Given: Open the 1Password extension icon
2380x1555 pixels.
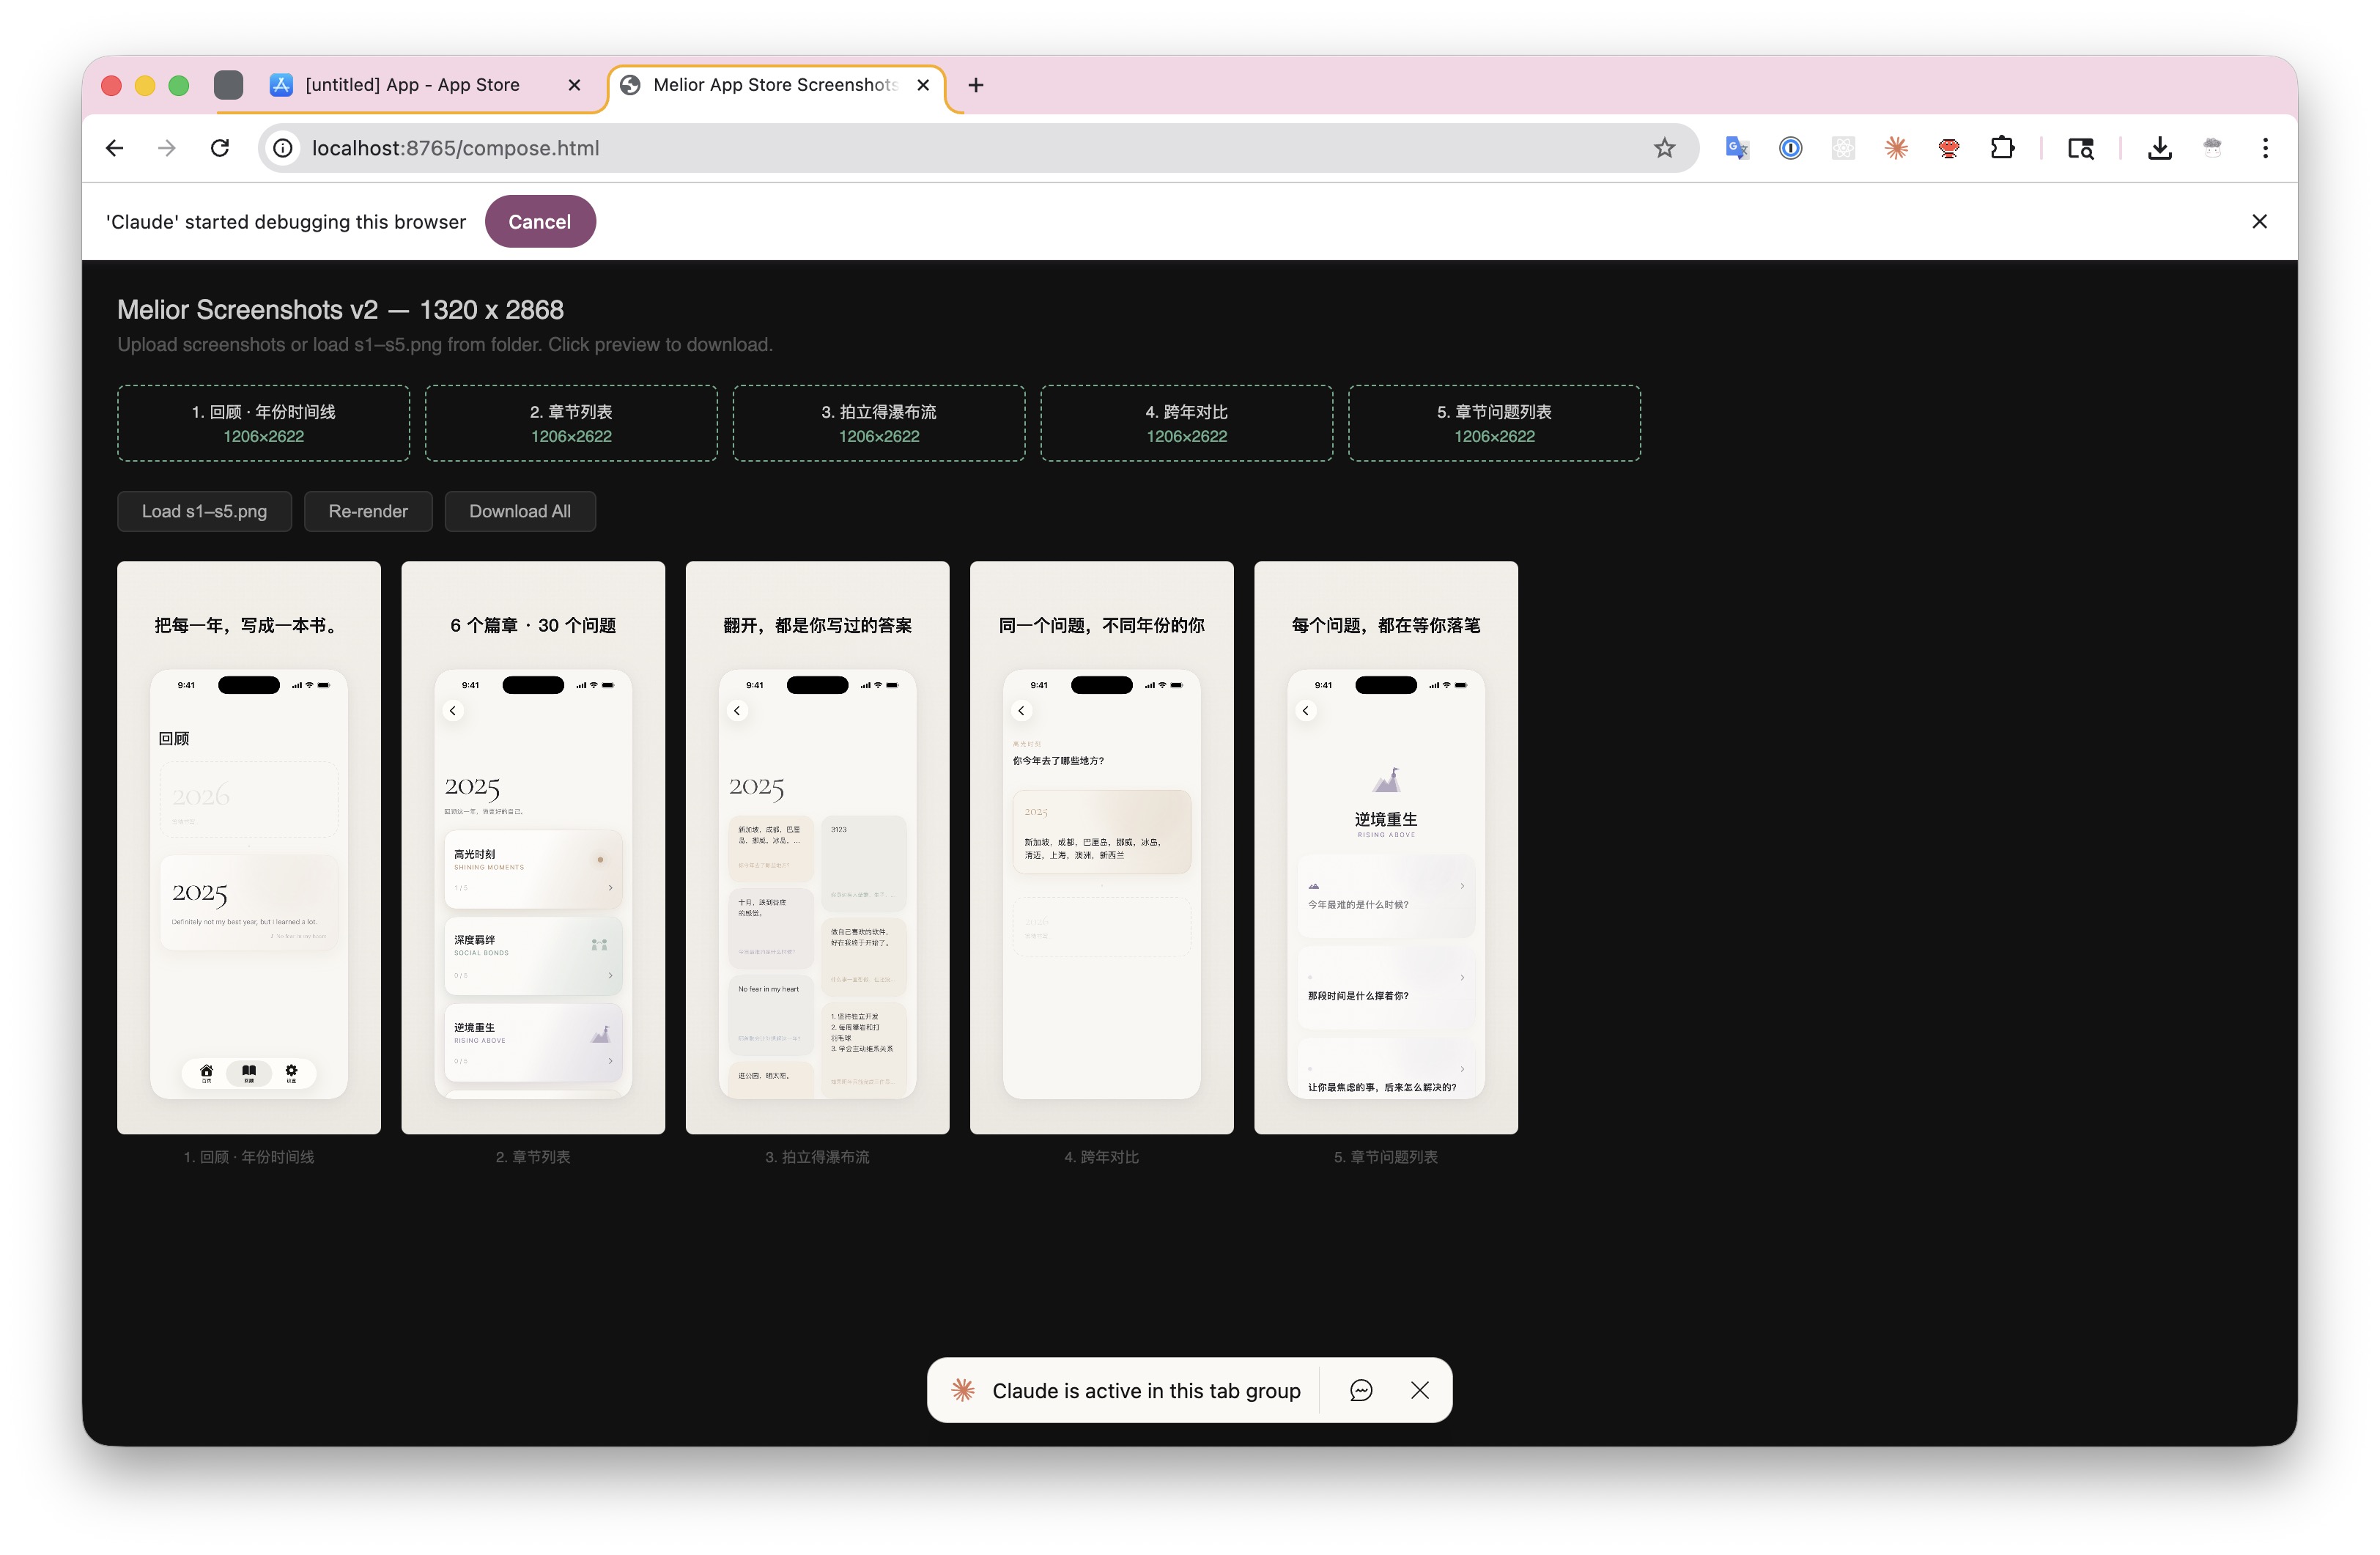Looking at the screenshot, I should coord(1790,148).
